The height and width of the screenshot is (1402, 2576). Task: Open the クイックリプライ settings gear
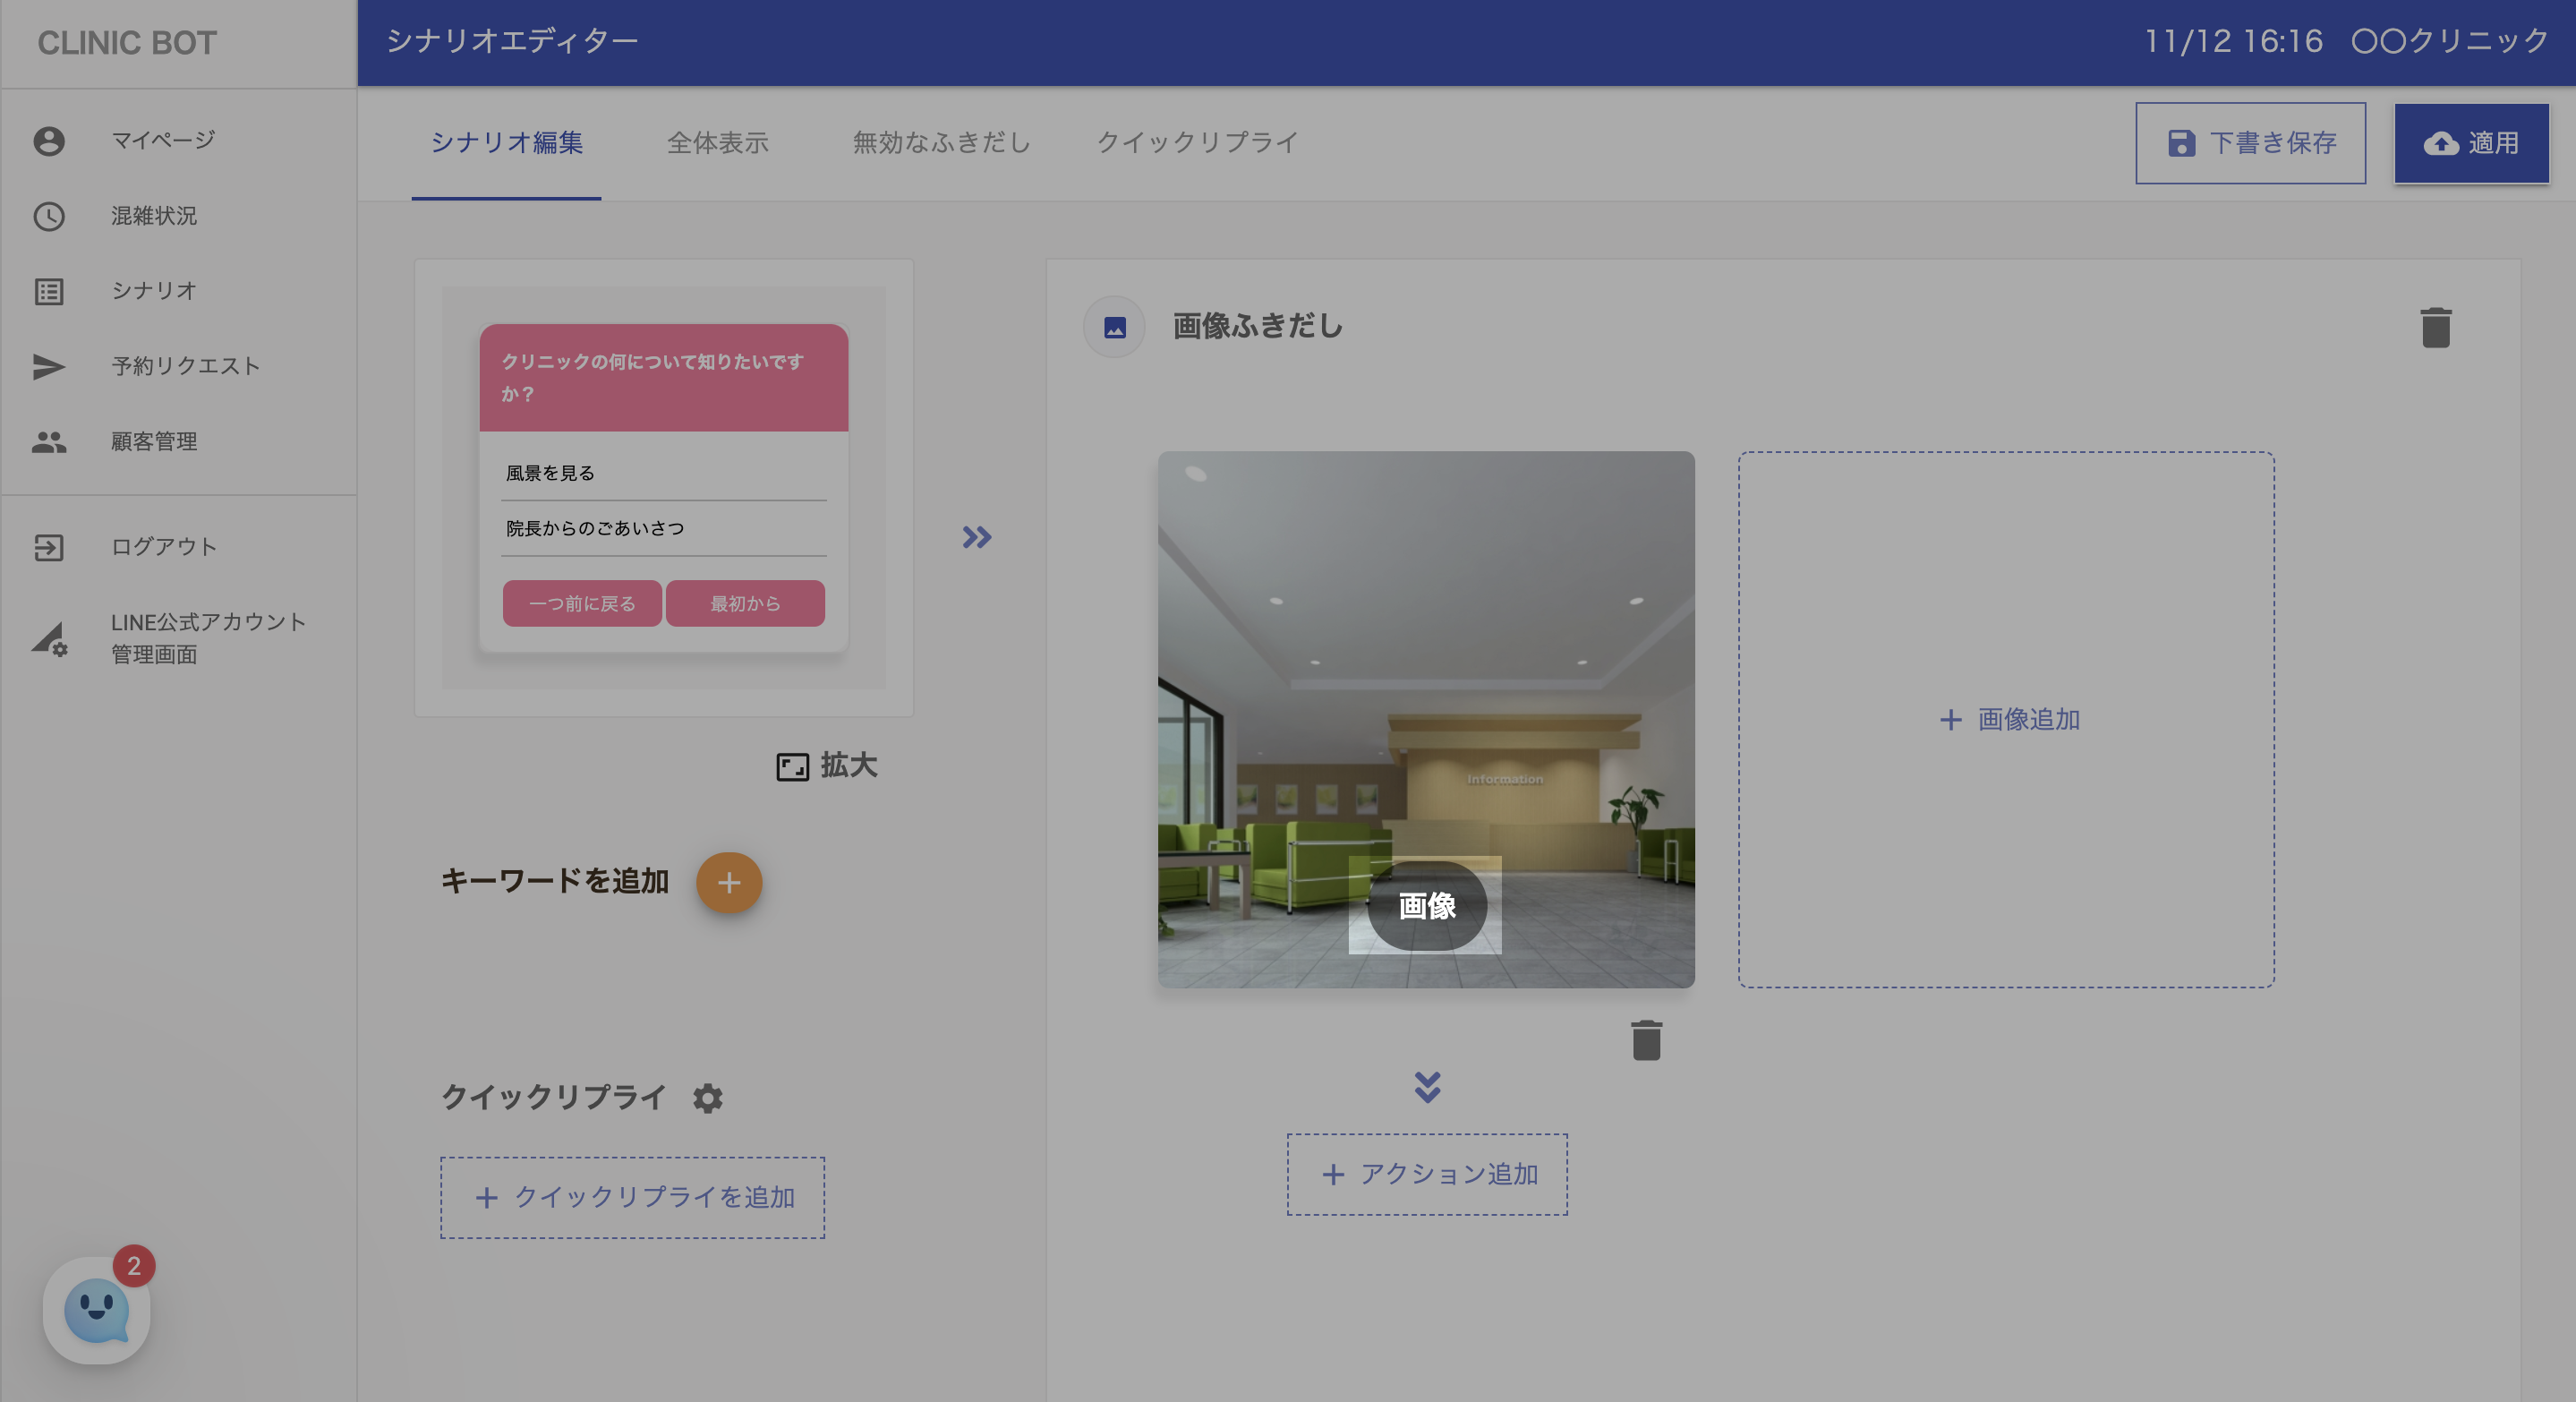pyautogui.click(x=707, y=1098)
